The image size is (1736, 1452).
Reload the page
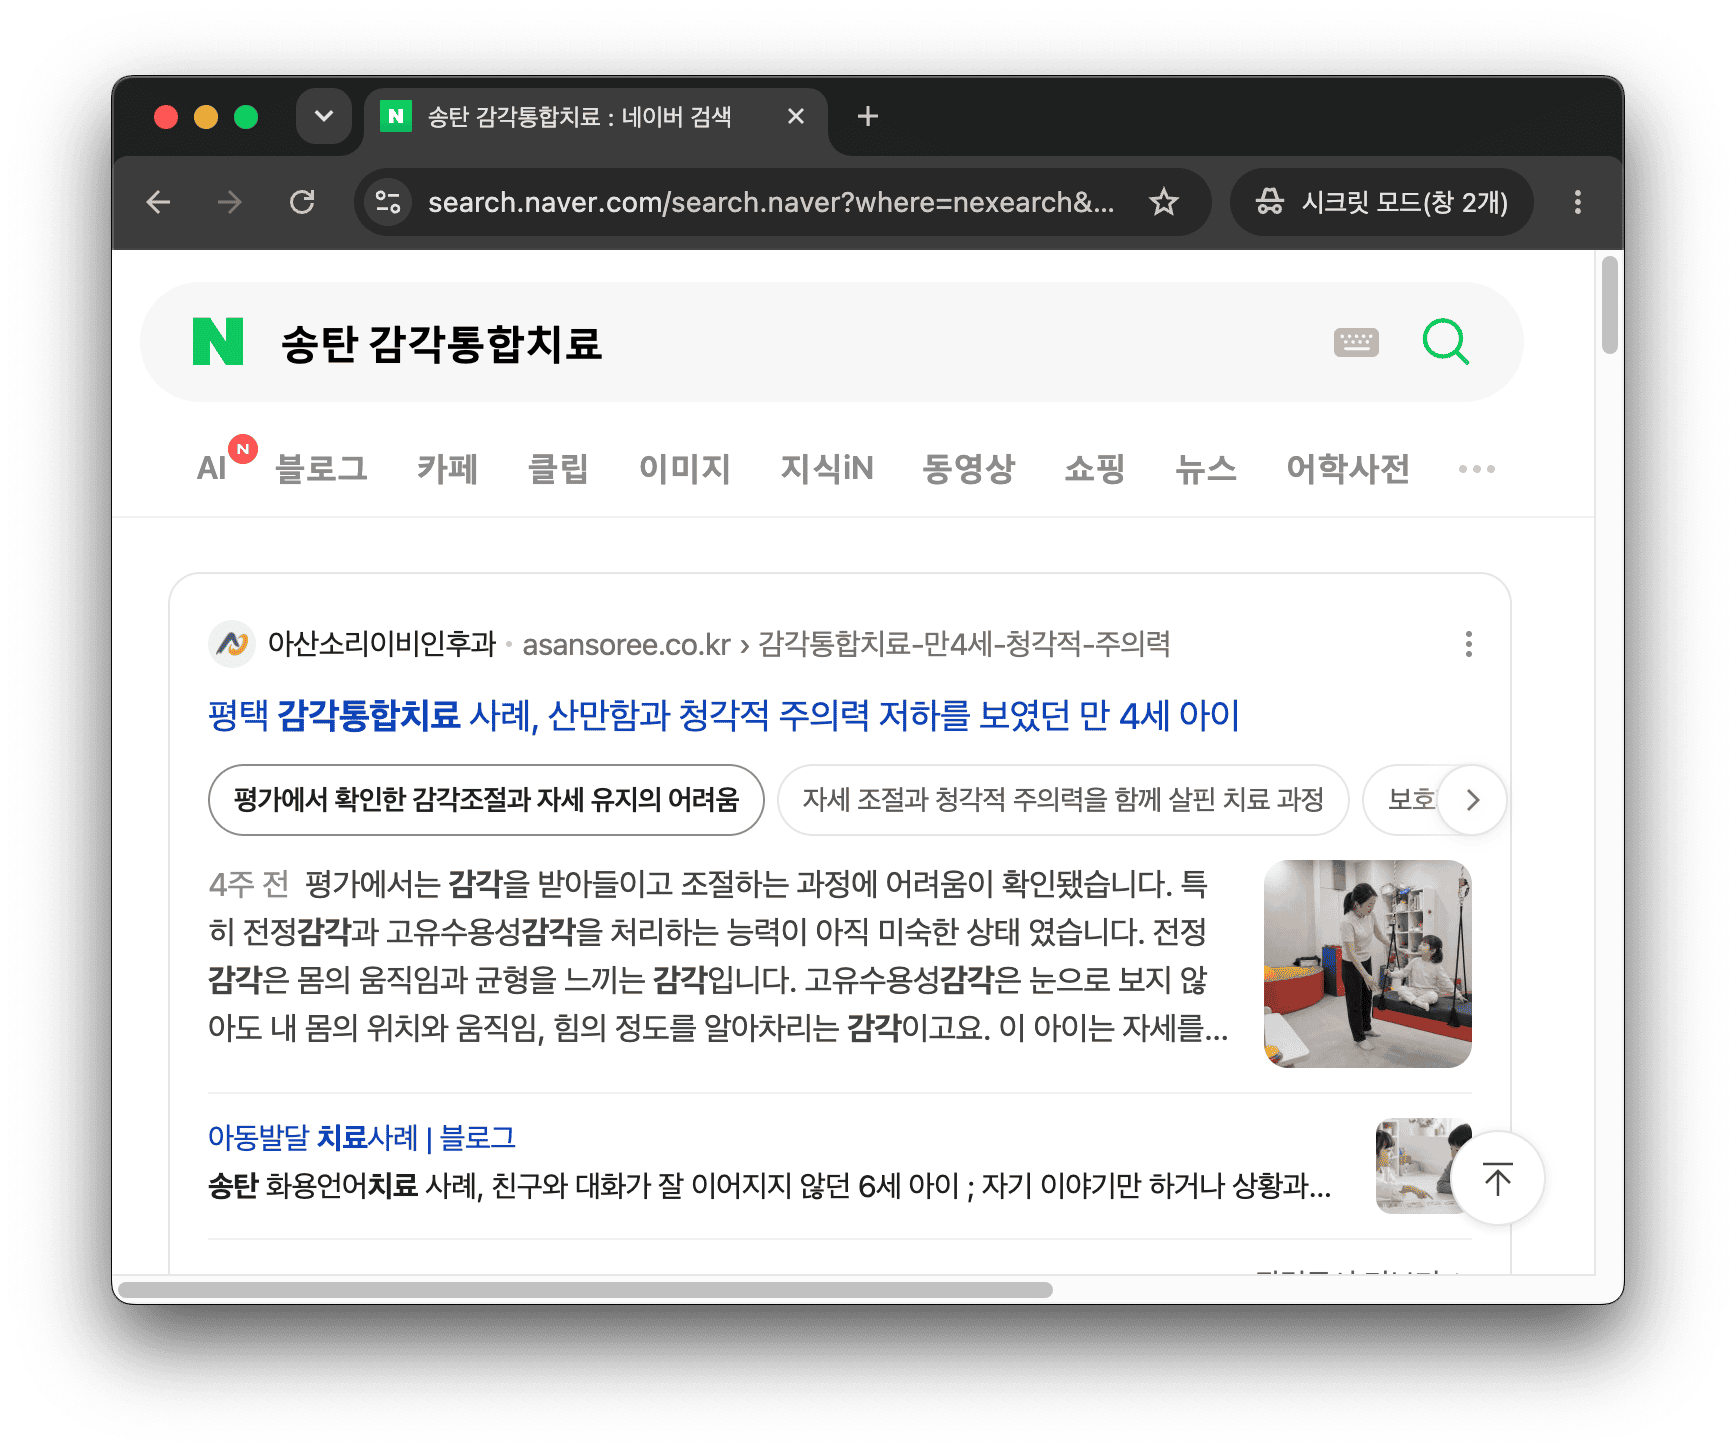302,202
